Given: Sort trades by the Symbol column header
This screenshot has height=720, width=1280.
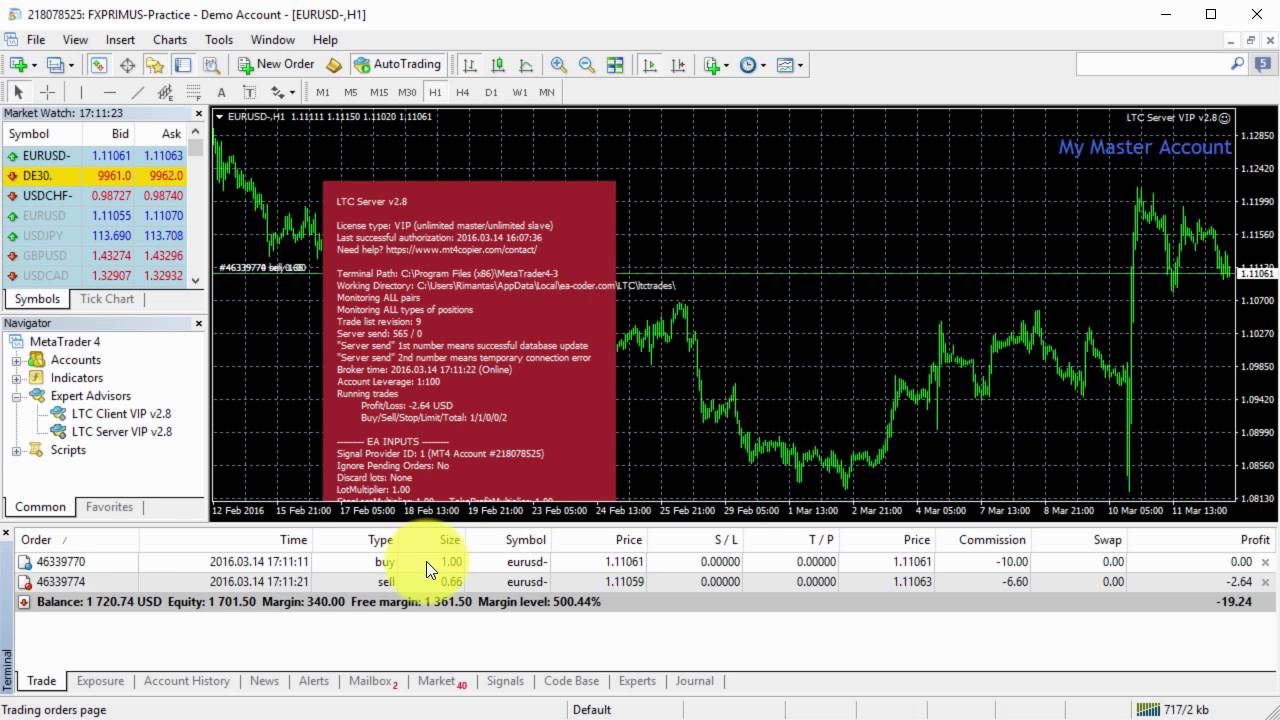Looking at the screenshot, I should click(x=526, y=540).
